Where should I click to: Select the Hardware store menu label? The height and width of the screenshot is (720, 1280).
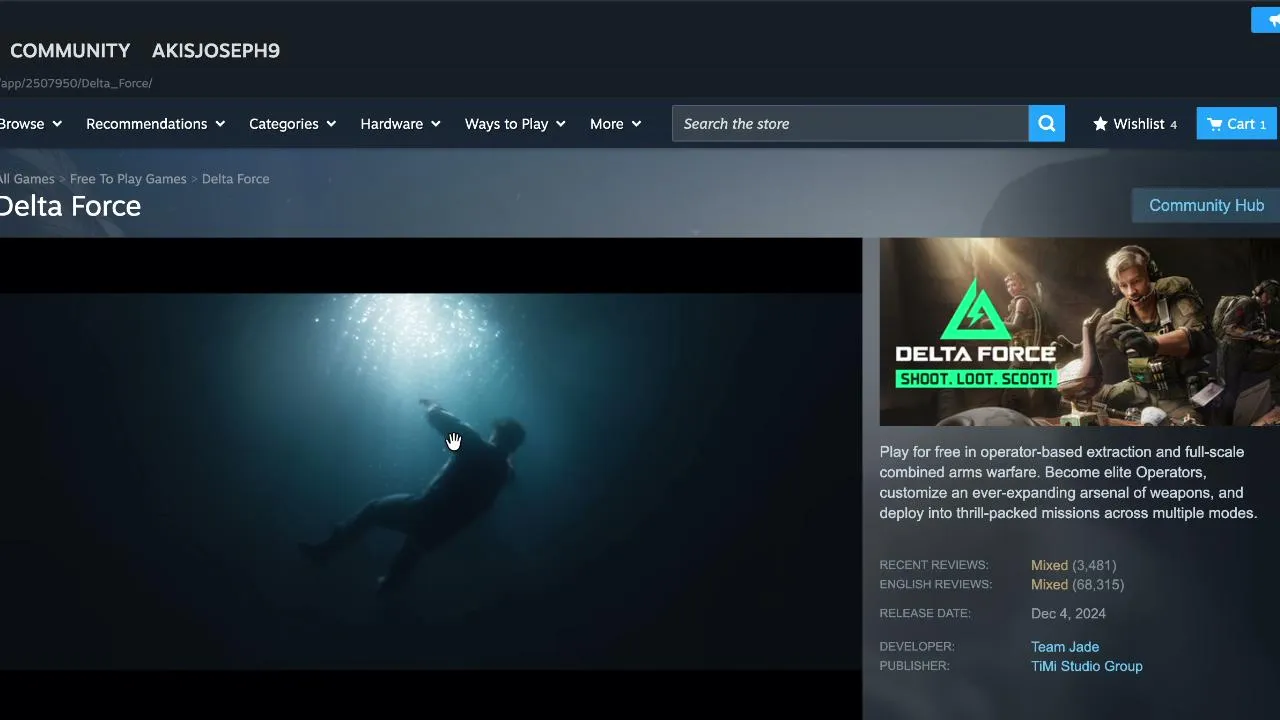[392, 124]
